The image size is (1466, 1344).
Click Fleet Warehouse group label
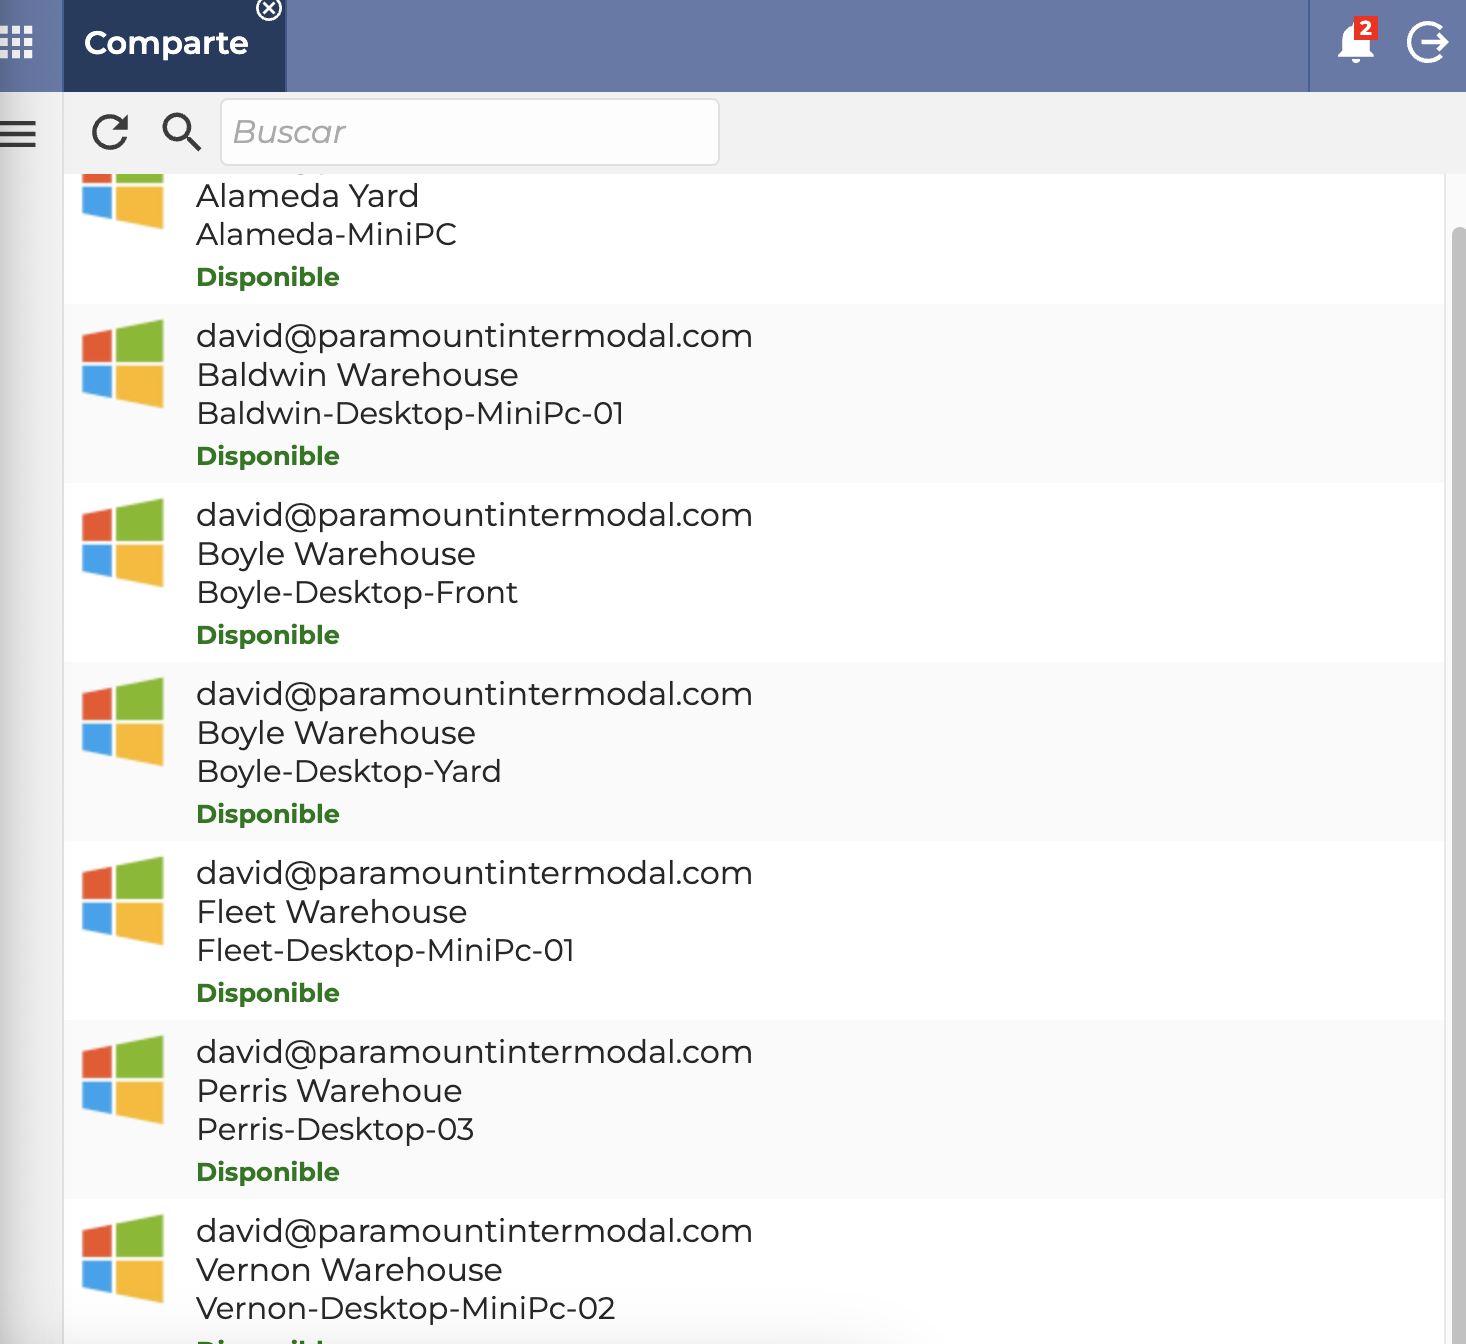click(332, 912)
